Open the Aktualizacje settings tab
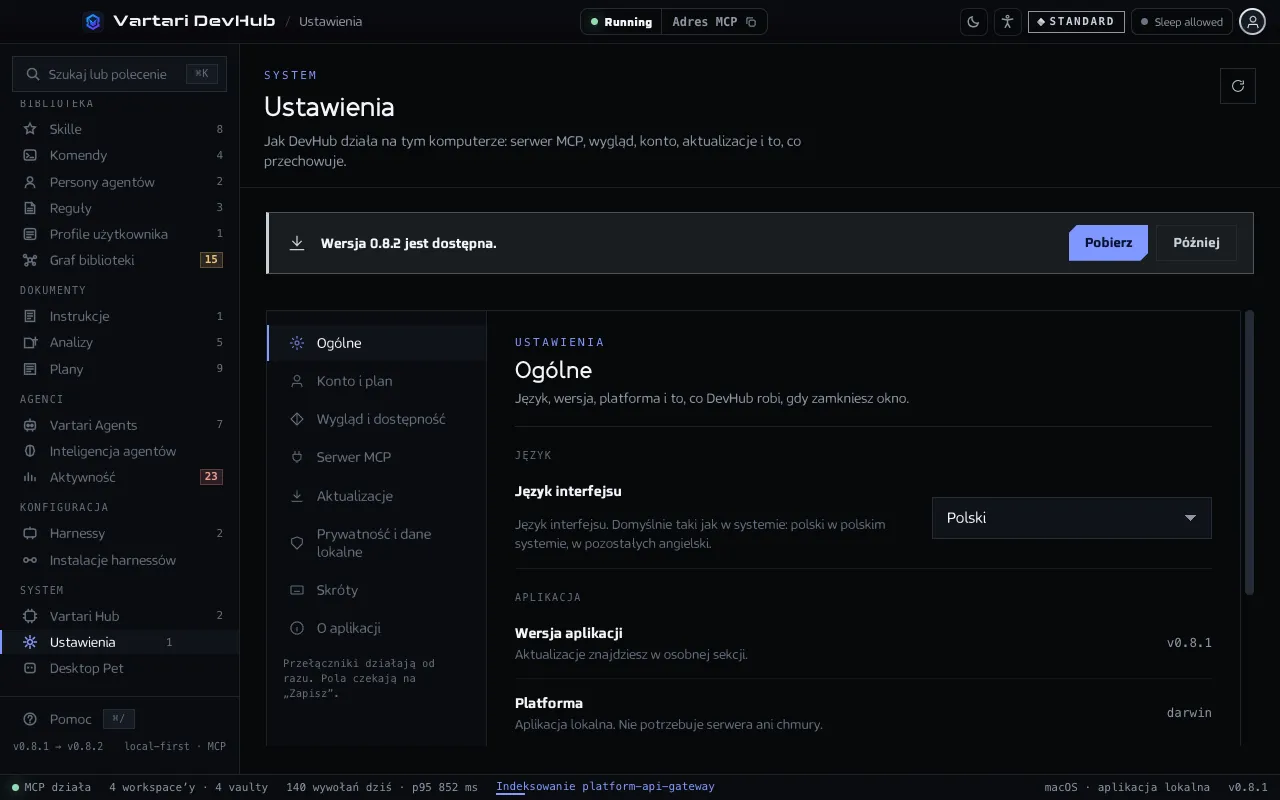Screen dimensions: 1280x800 [376, 496]
